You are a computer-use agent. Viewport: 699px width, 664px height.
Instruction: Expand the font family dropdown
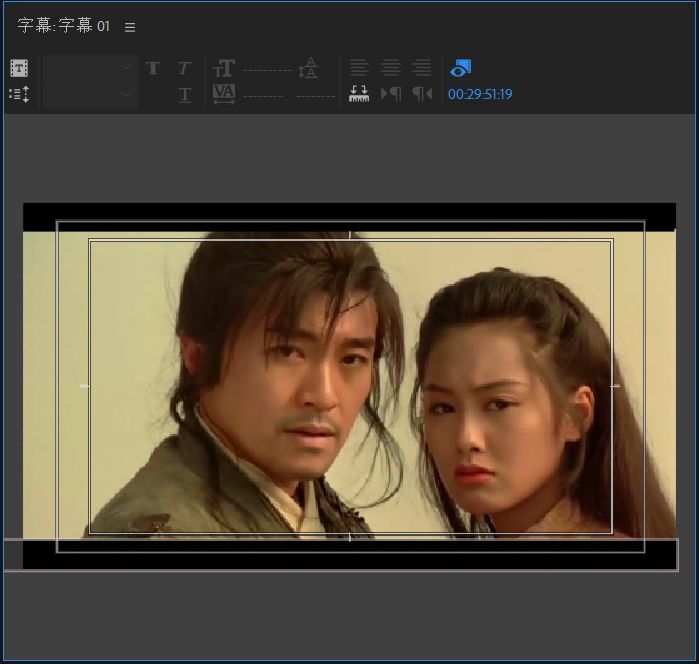(90, 68)
